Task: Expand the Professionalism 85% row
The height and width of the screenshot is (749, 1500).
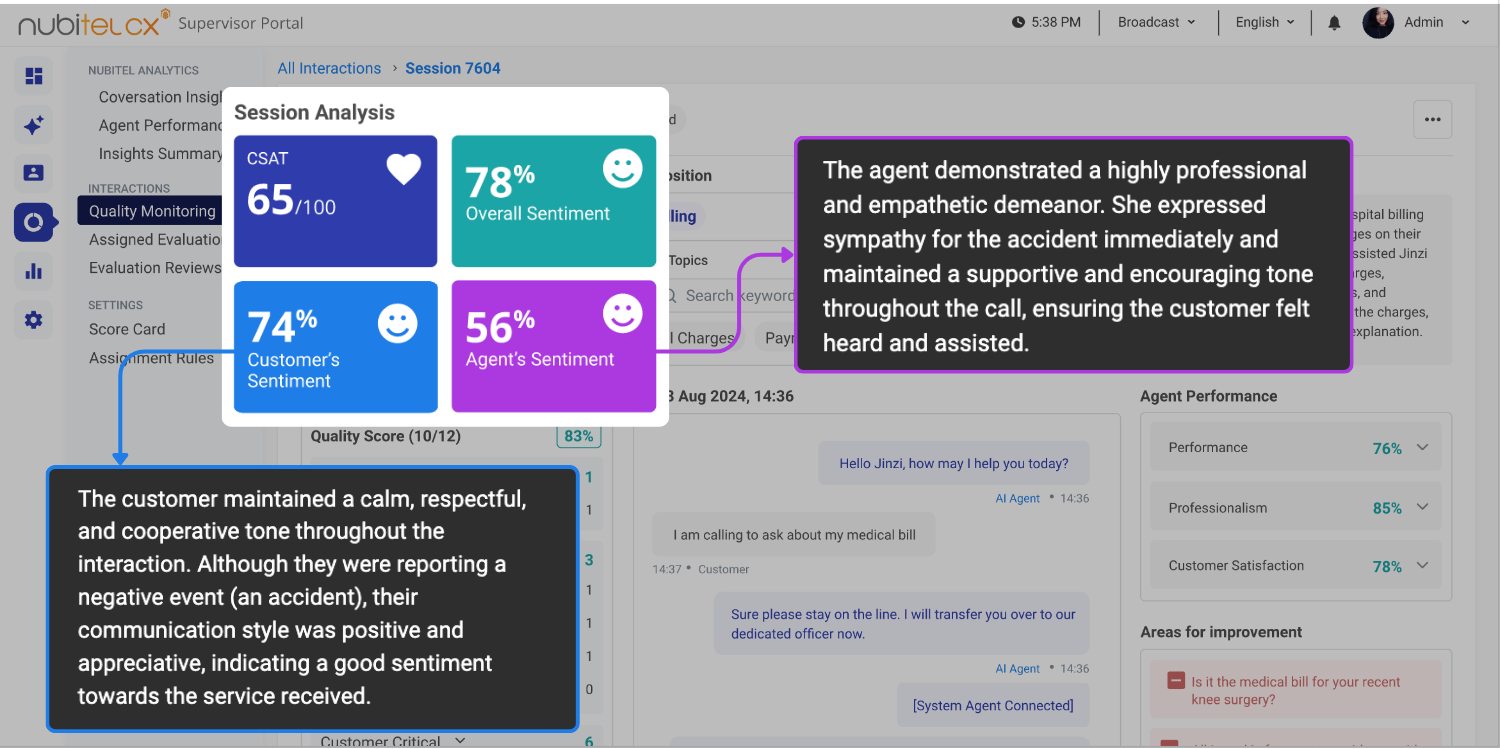Action: coord(1295,508)
